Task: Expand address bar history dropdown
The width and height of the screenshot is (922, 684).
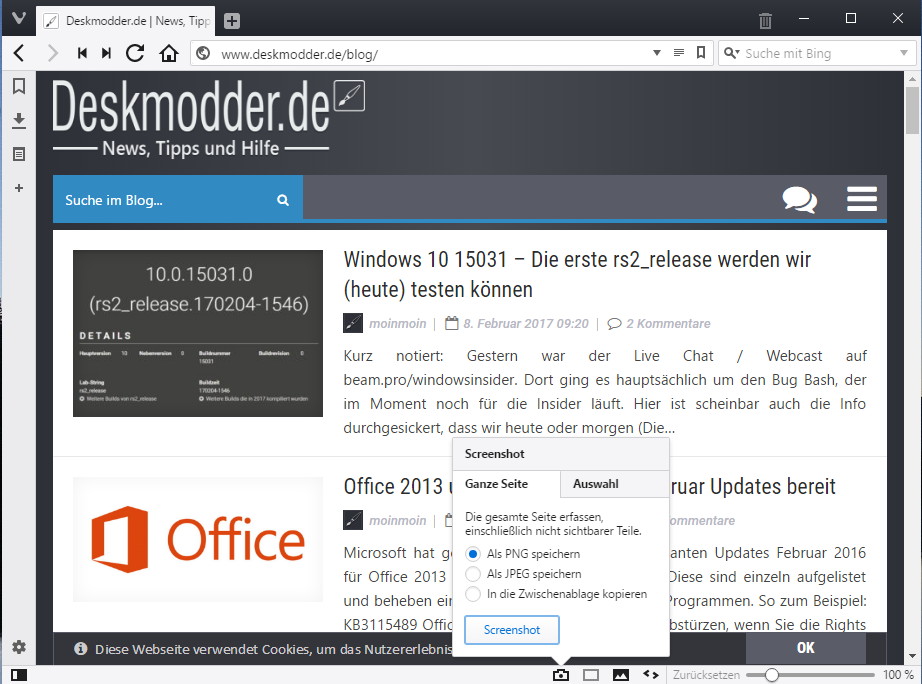Action: 657,53
